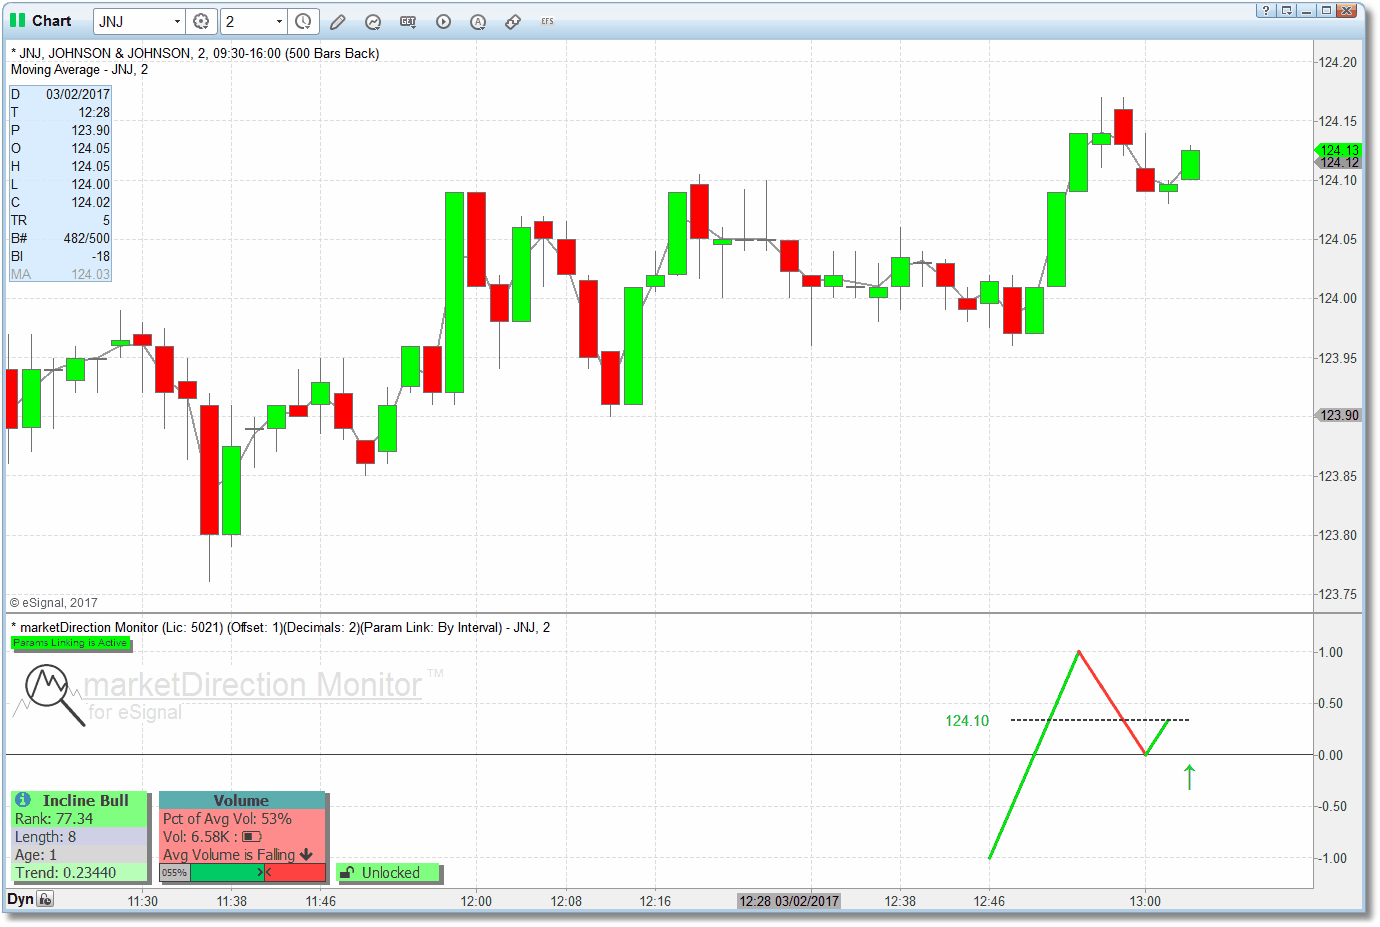
Task: Click the 12:00 time axis label
Action: click(476, 901)
